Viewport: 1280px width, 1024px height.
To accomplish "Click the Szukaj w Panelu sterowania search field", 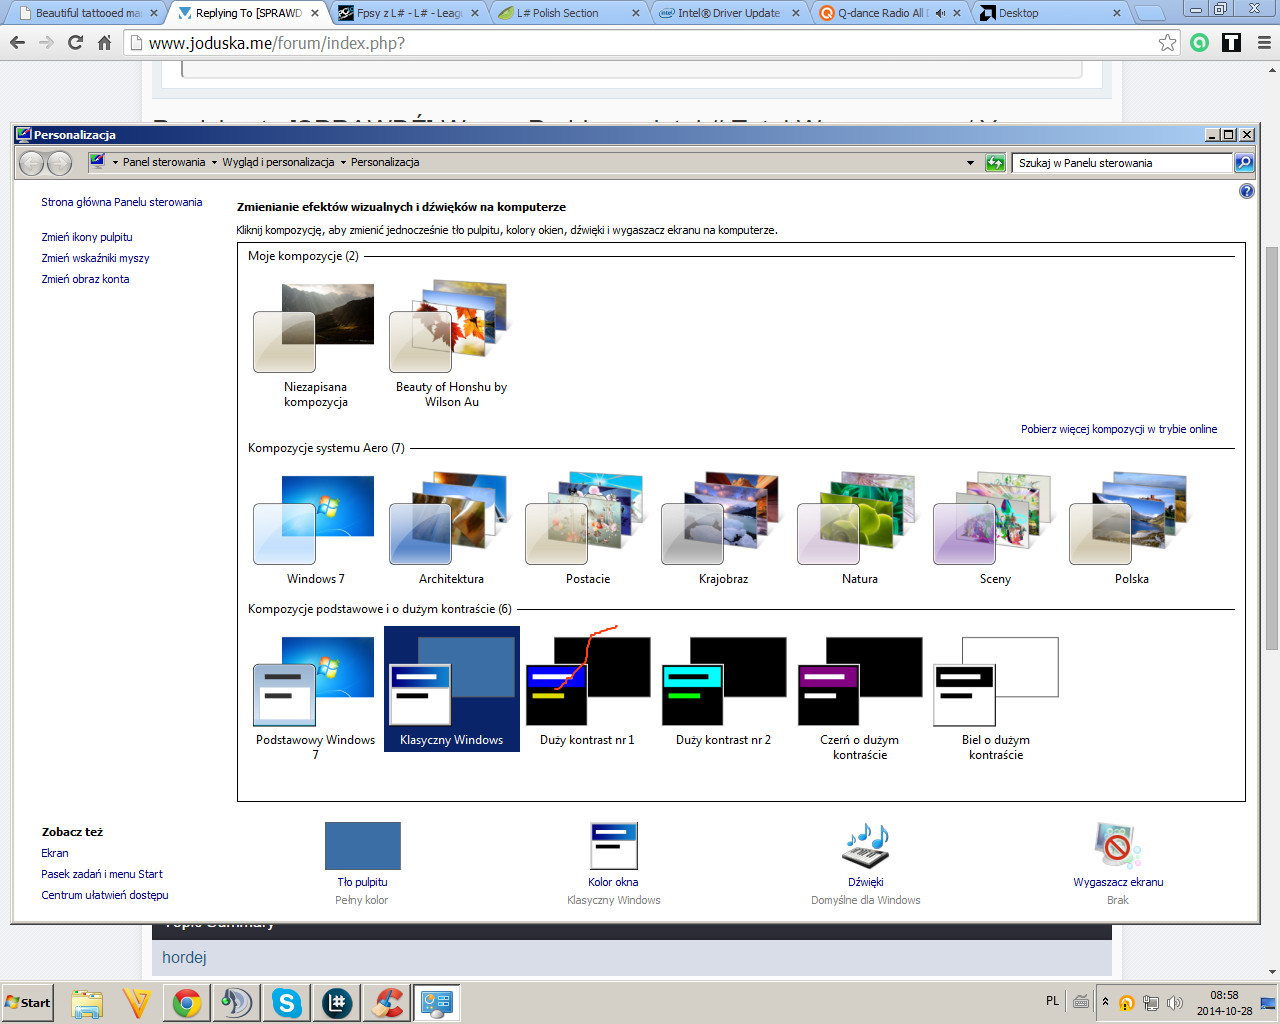I will tap(1123, 163).
